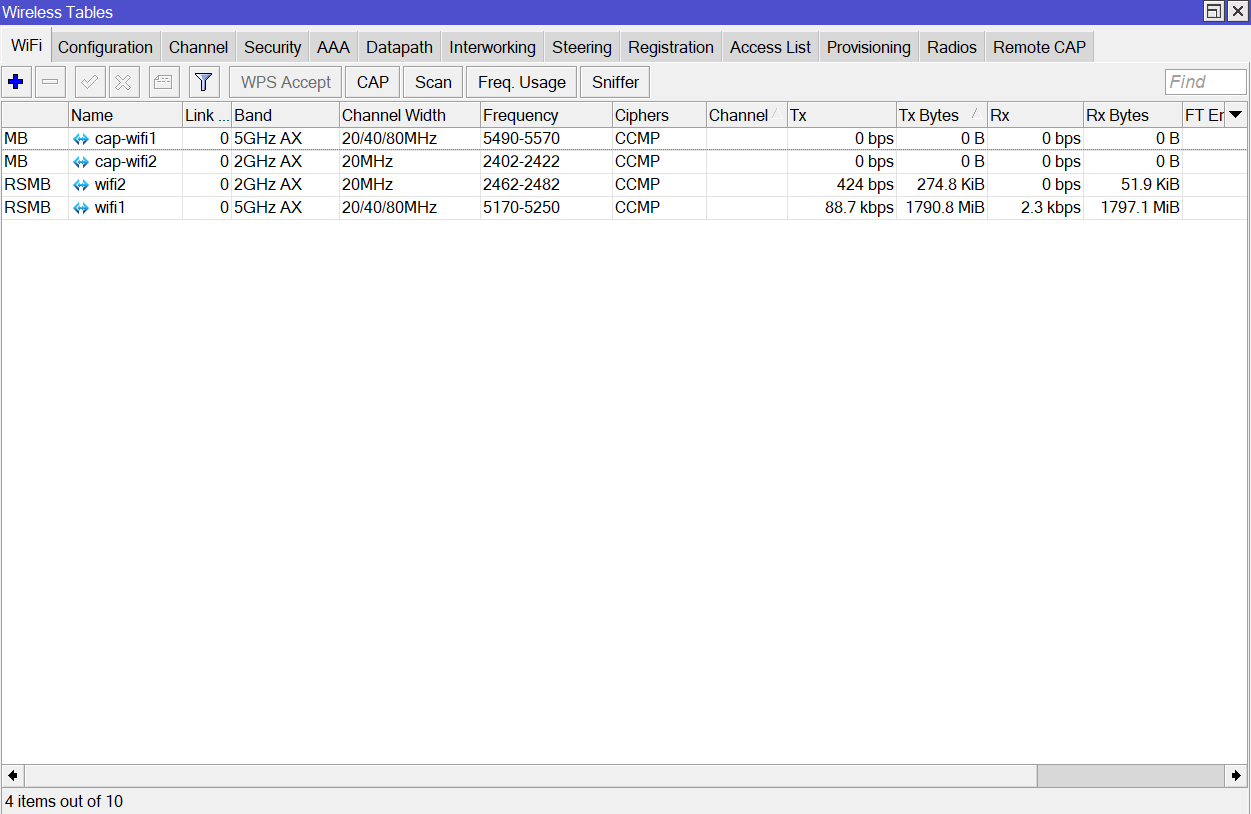Screen dimensions: 1251x814
Task: Launch the Sniffer button
Action: point(615,82)
